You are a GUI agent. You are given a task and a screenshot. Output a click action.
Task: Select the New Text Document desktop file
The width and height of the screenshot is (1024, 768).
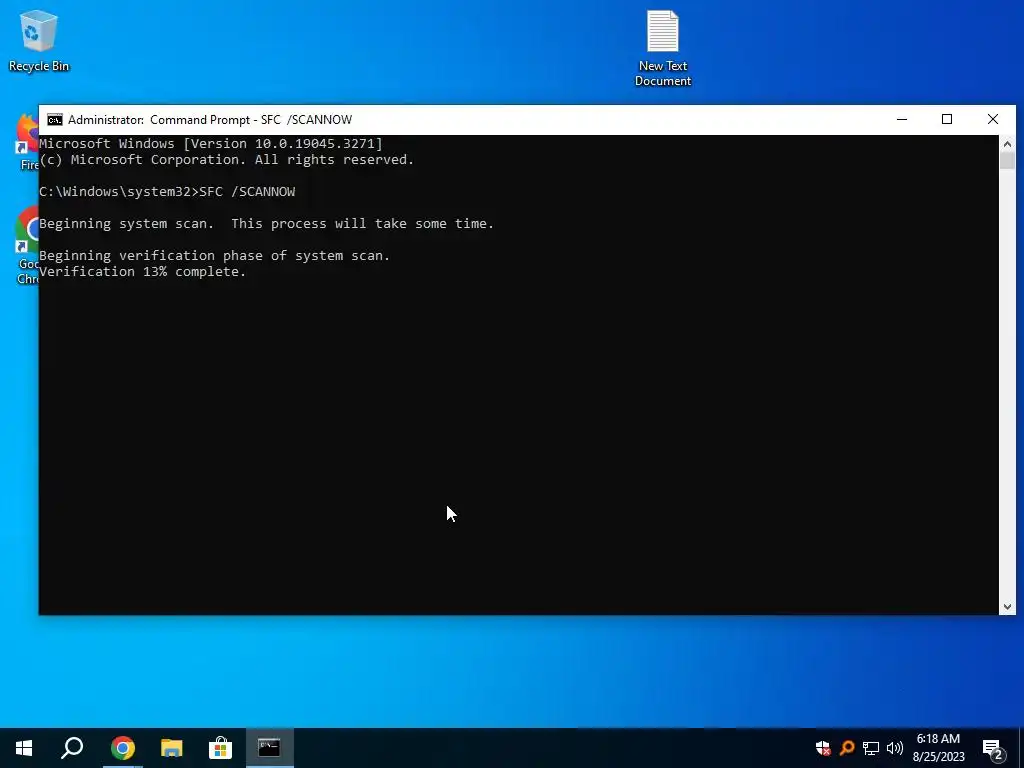663,48
